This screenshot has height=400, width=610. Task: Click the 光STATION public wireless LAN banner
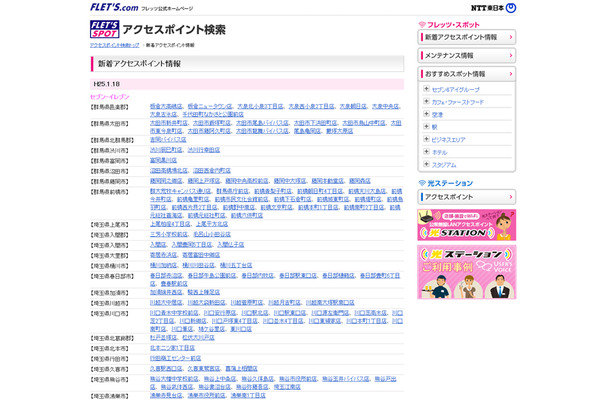pyautogui.click(x=466, y=225)
